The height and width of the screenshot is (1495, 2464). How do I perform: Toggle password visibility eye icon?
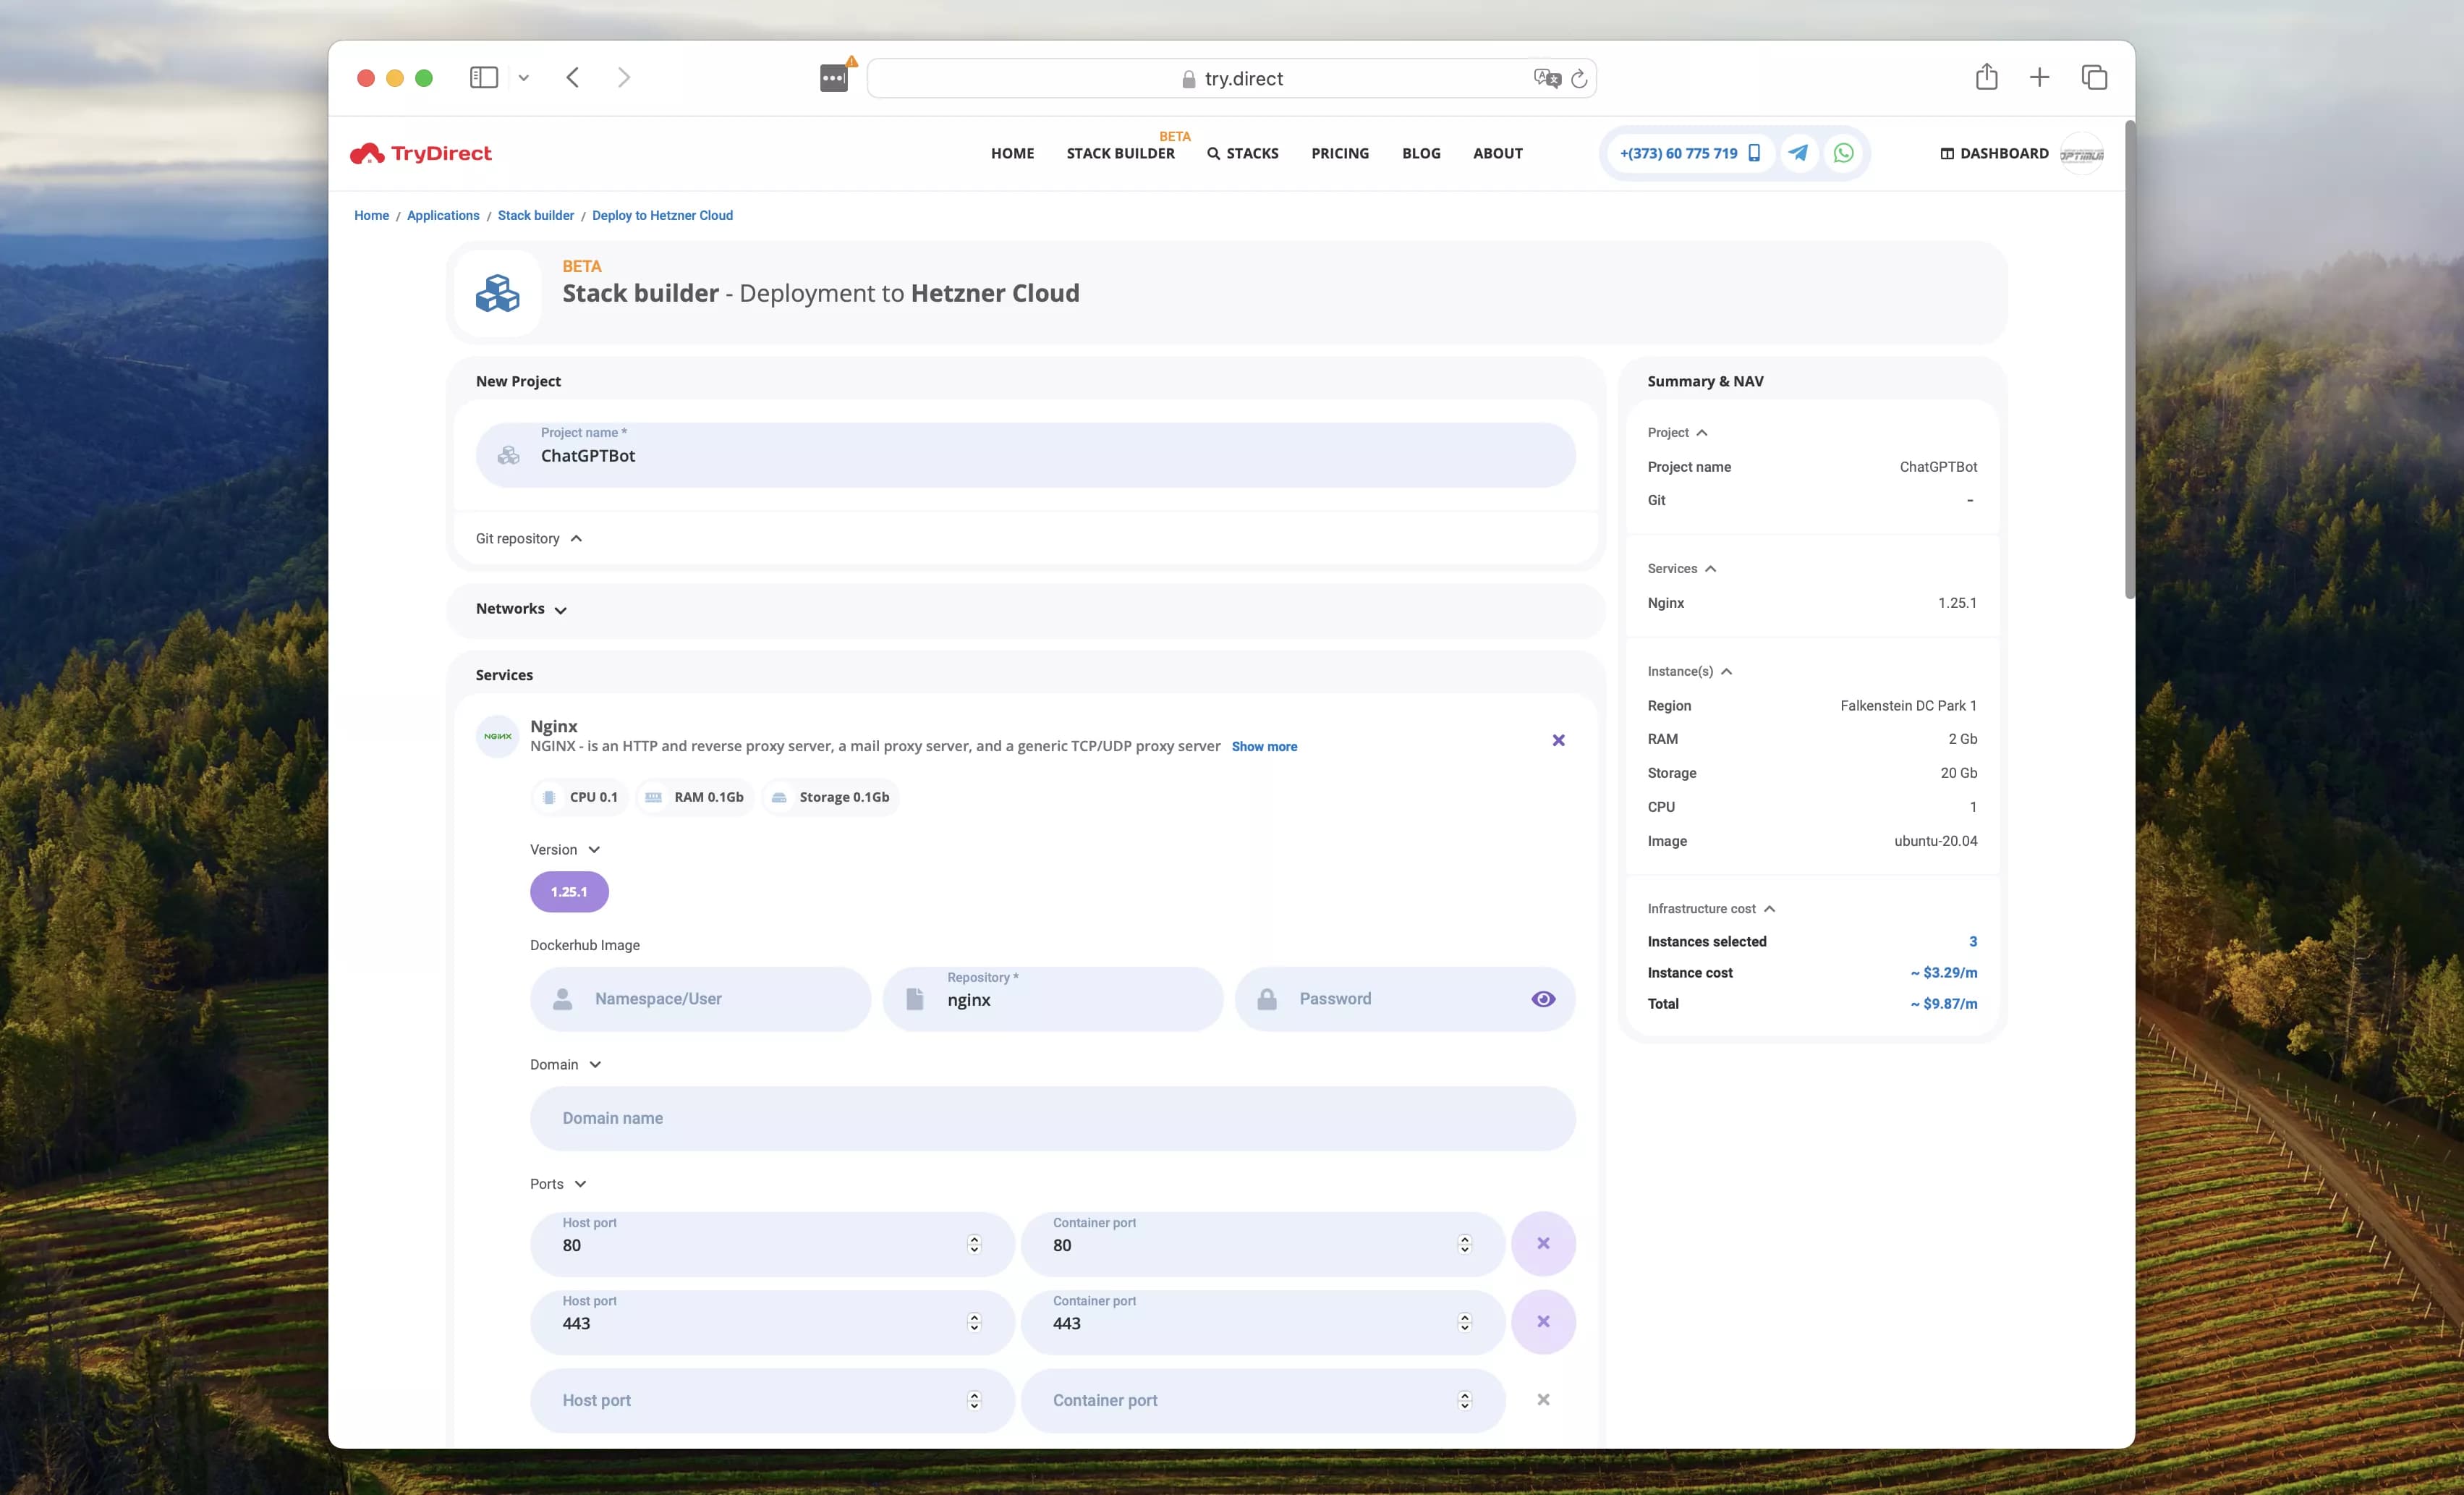tap(1543, 998)
